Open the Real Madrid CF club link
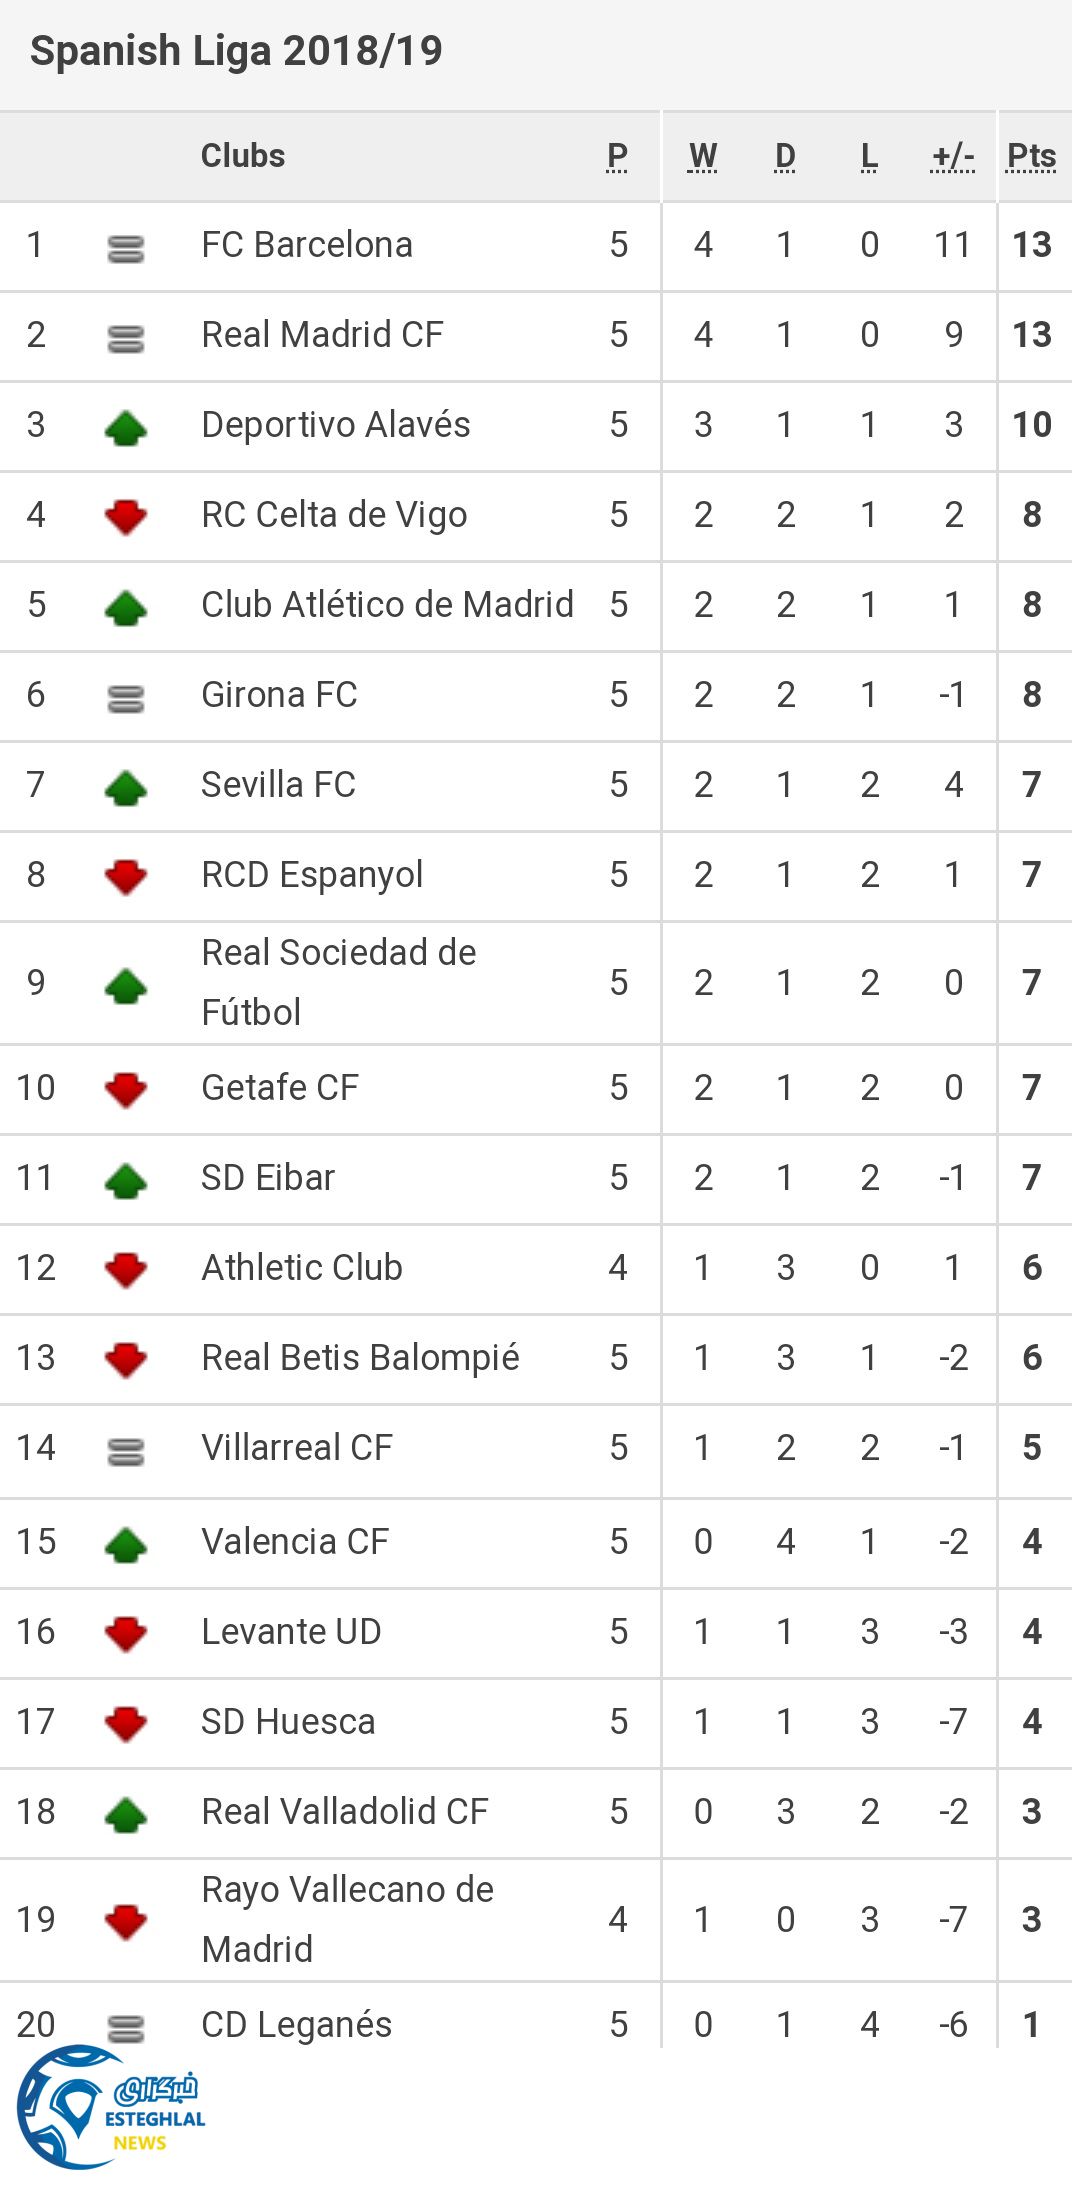1072x2200 pixels. point(322,335)
